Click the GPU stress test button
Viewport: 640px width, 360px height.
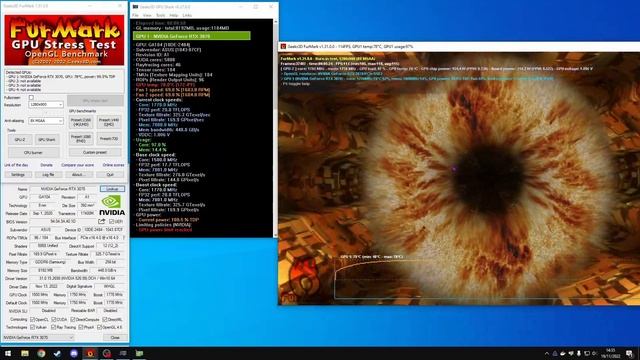pos(95,100)
